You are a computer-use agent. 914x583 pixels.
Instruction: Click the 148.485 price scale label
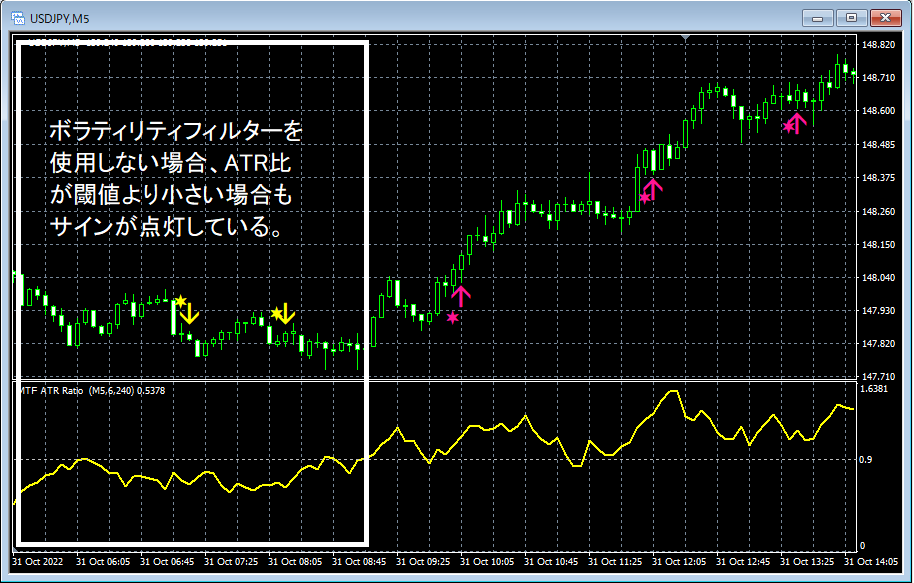878,145
